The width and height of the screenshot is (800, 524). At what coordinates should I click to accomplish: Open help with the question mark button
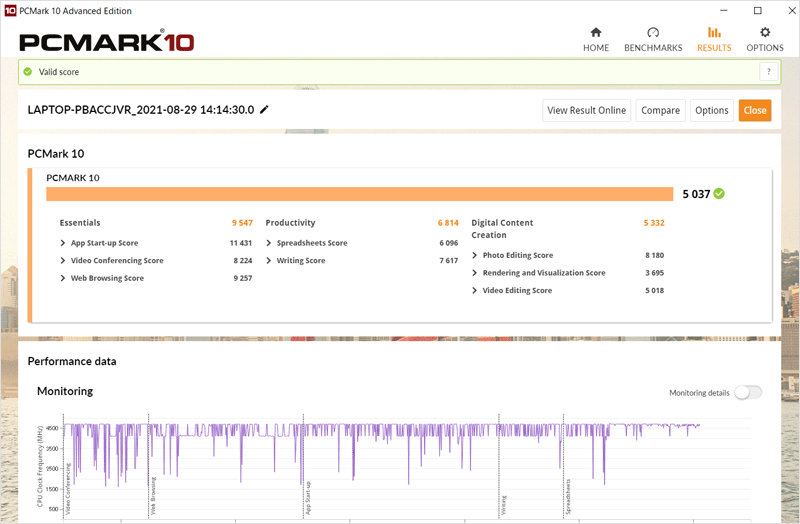click(x=768, y=72)
